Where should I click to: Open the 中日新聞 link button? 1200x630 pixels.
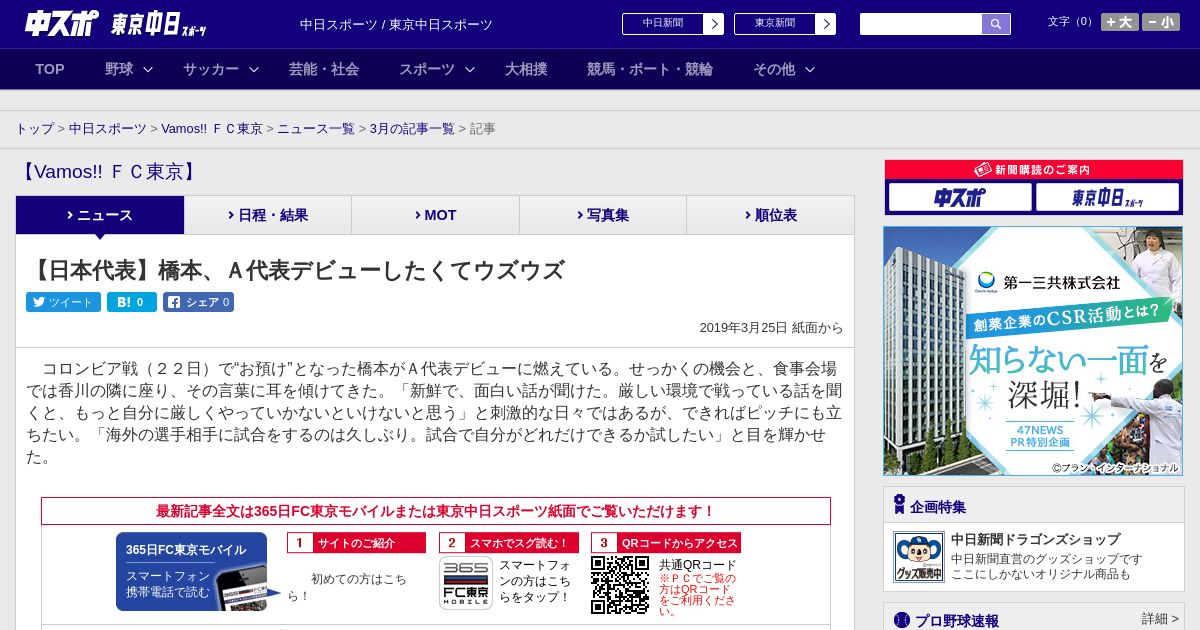(663, 24)
